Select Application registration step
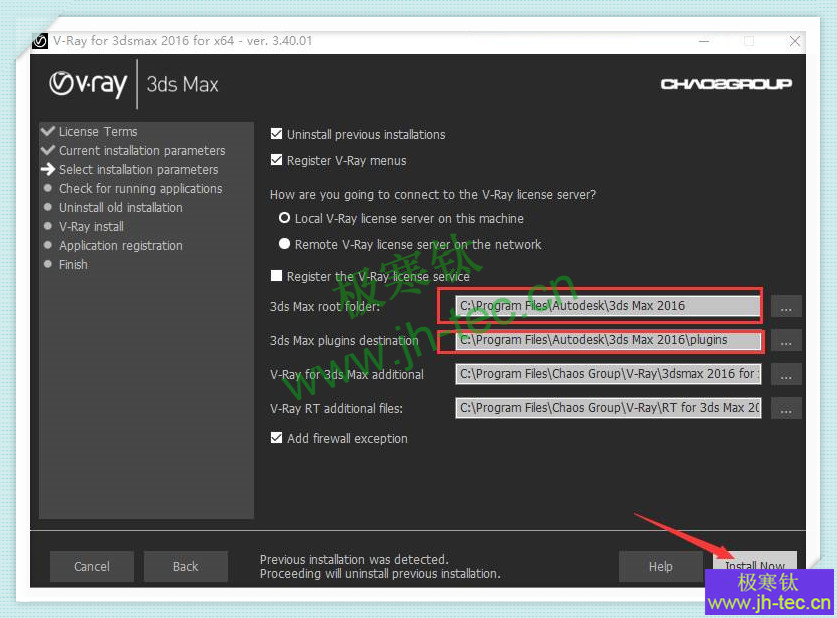The width and height of the screenshot is (837, 618). click(x=121, y=245)
